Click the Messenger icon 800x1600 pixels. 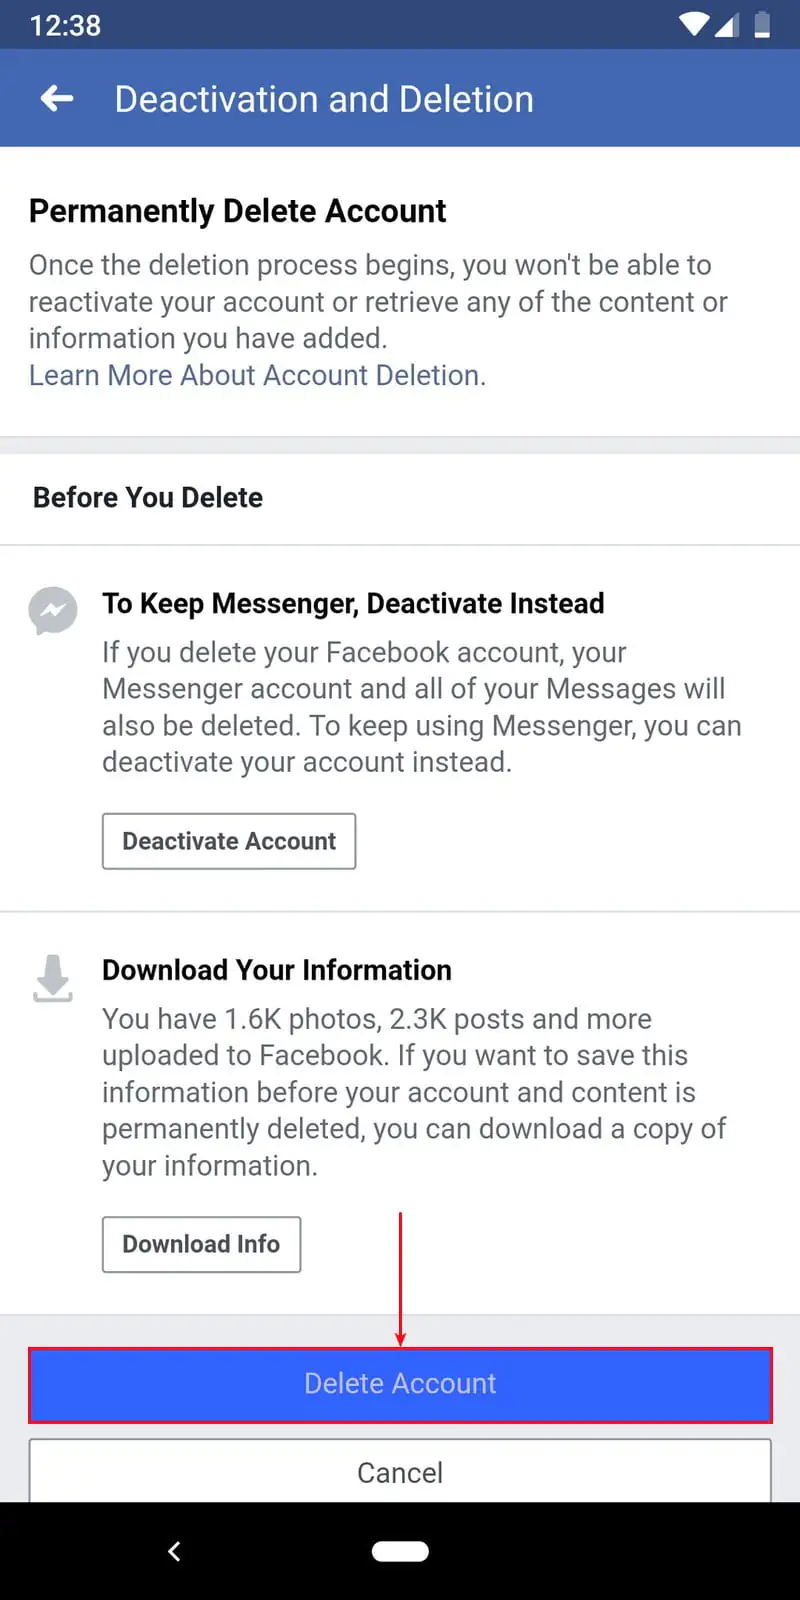click(53, 609)
